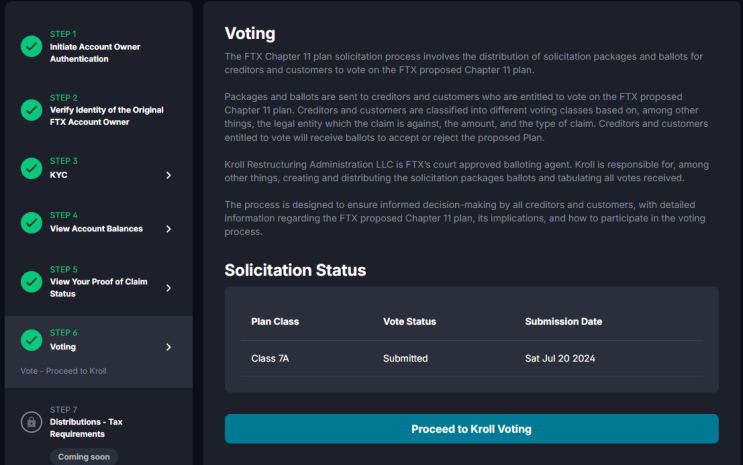Open Verify Identity of Original FTX Account Owner
The width and height of the screenshot is (743, 465).
coord(106,116)
